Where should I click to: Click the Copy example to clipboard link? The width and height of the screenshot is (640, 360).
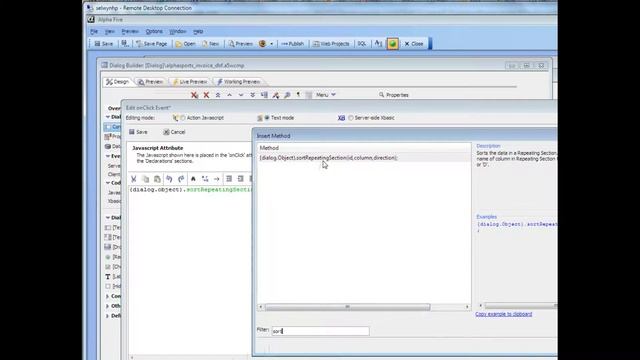[x=504, y=314]
